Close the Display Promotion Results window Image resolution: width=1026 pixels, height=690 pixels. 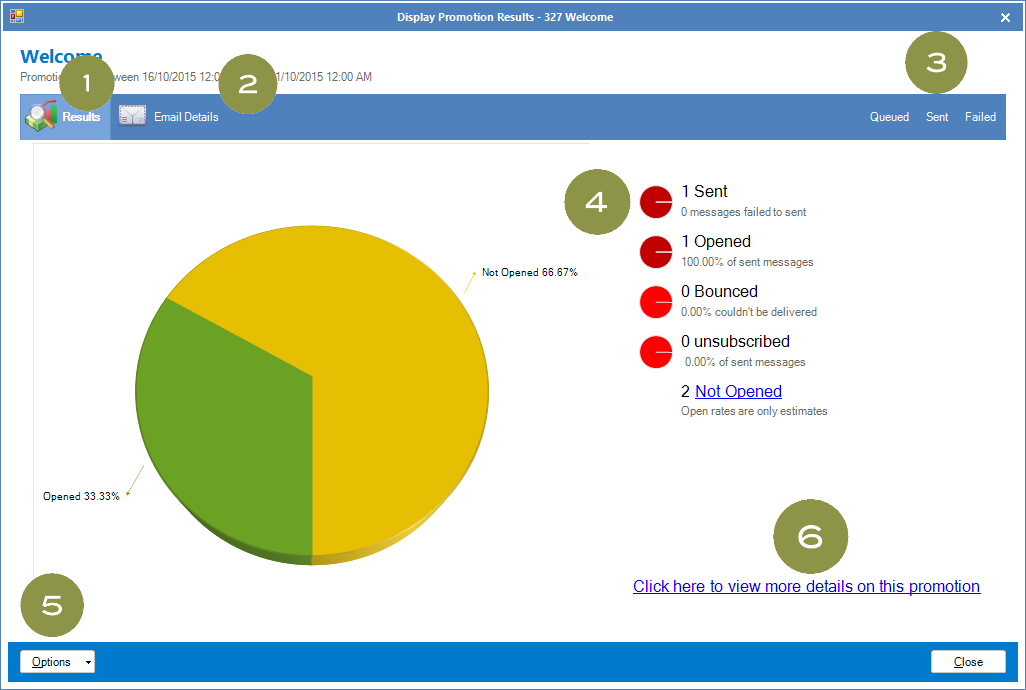click(x=1005, y=17)
